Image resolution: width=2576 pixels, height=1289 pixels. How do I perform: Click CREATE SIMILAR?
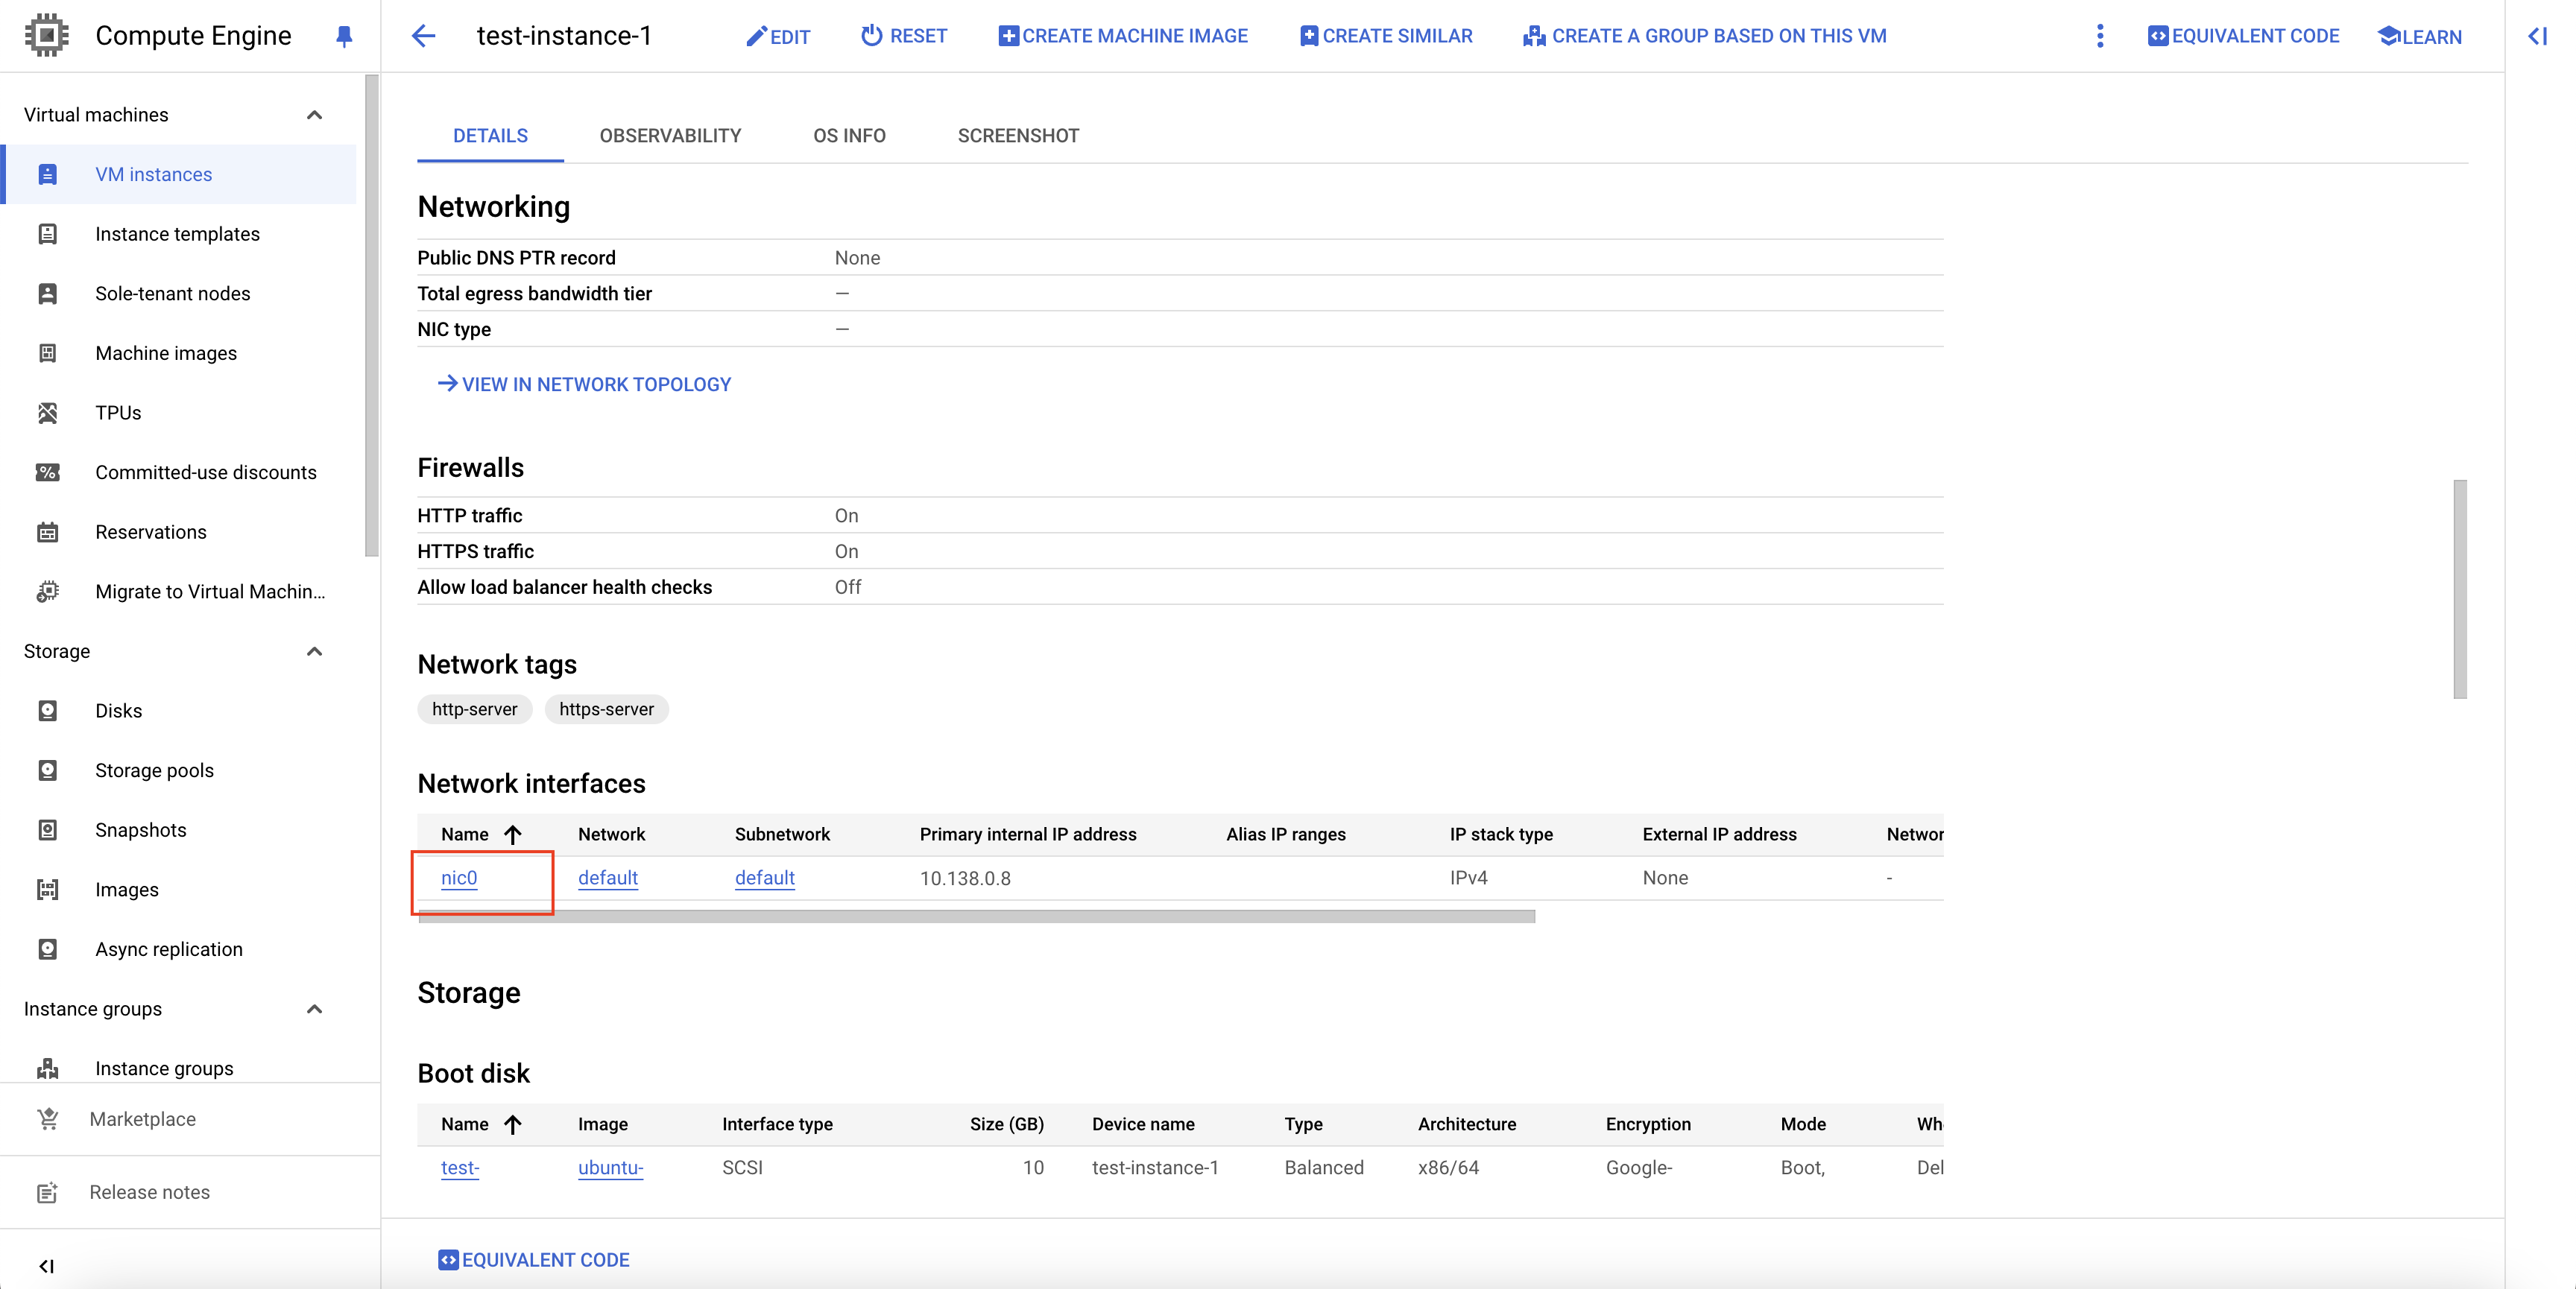1386,36
